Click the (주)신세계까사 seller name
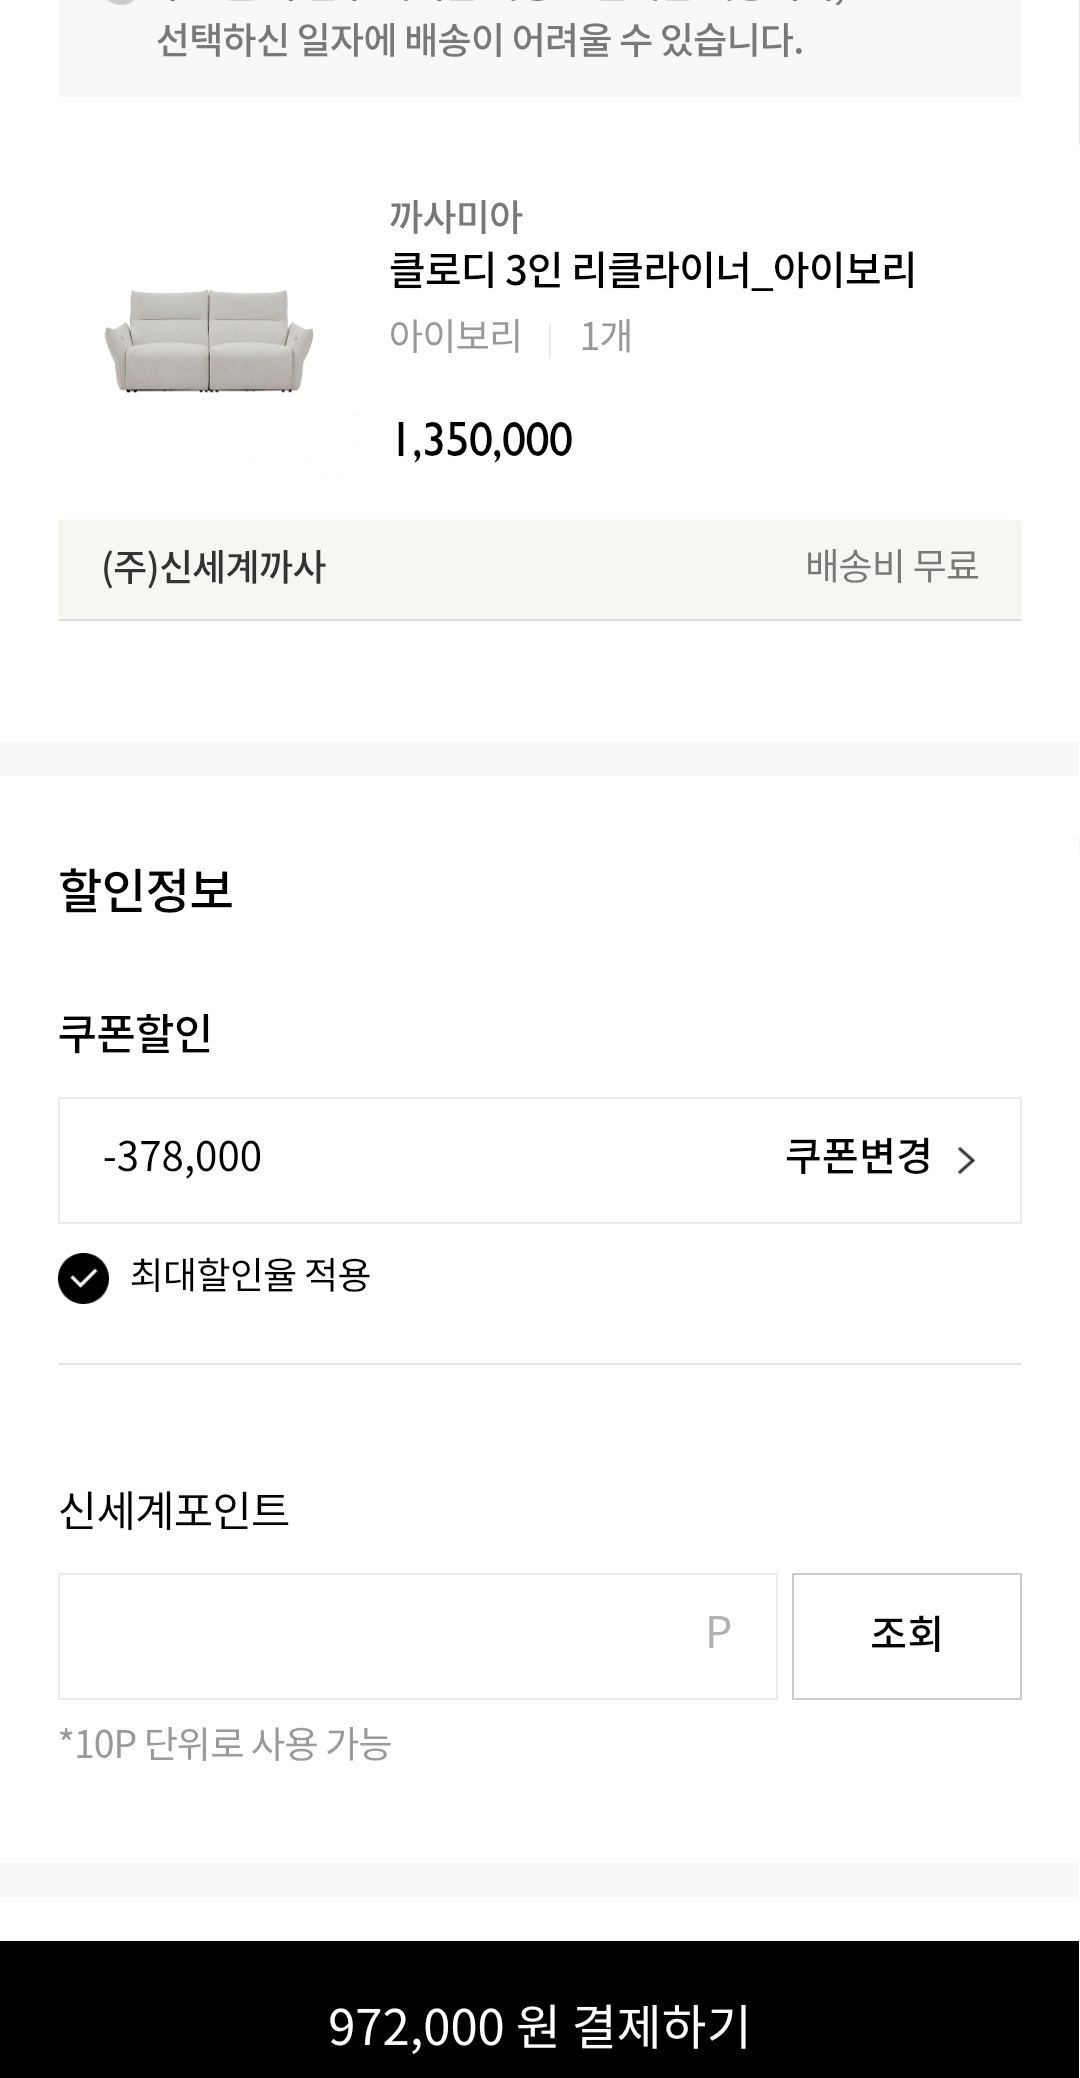The height and width of the screenshot is (2078, 1080). pos(214,568)
